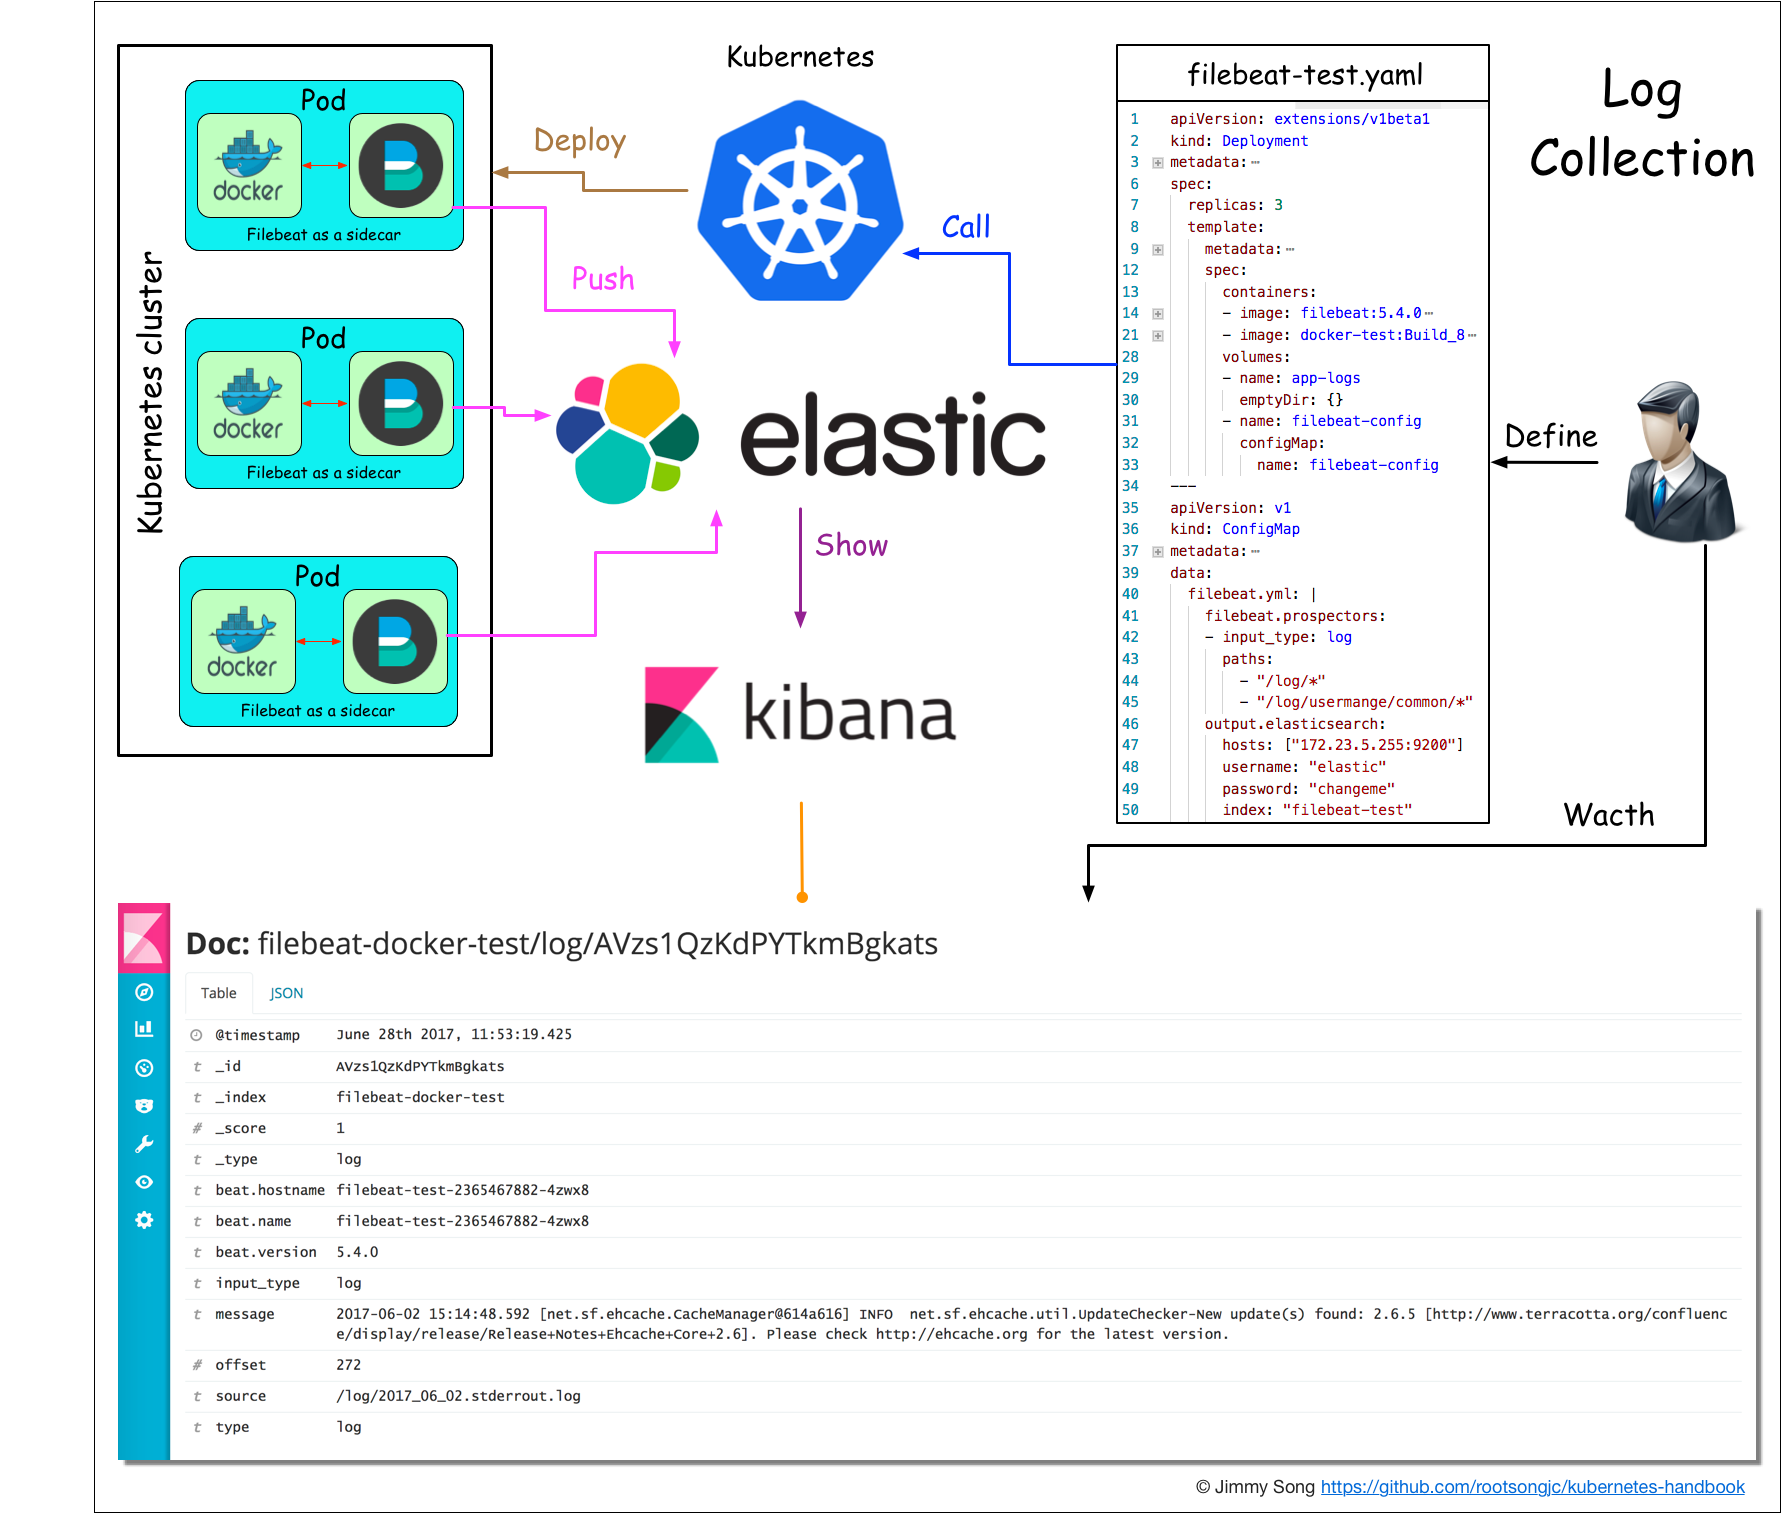Expand the docker-test:Build_8 image block on line 21
The height and width of the screenshot is (1513, 1781).
point(1157,335)
